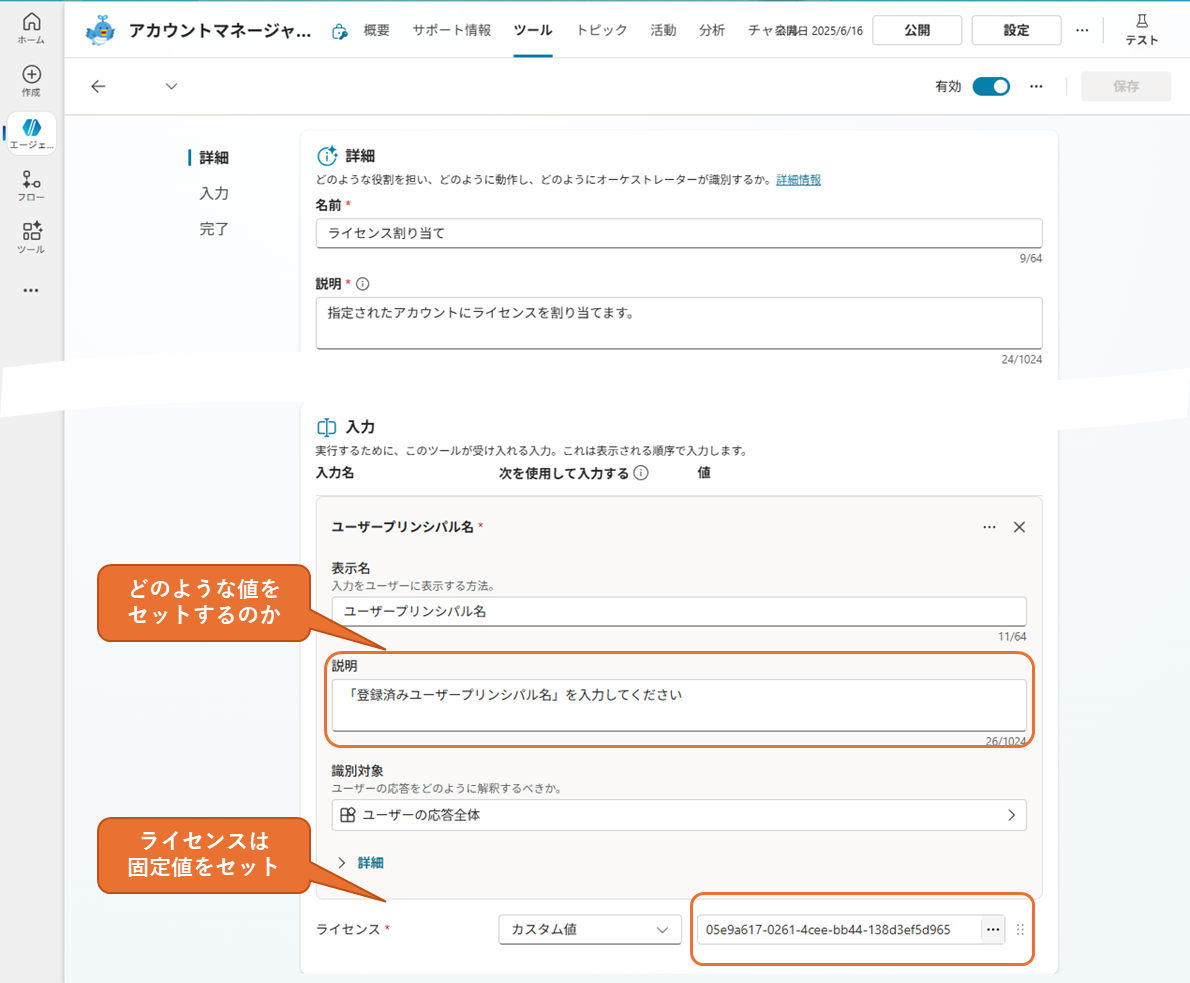Click info icon next to 説明 label

point(363,284)
